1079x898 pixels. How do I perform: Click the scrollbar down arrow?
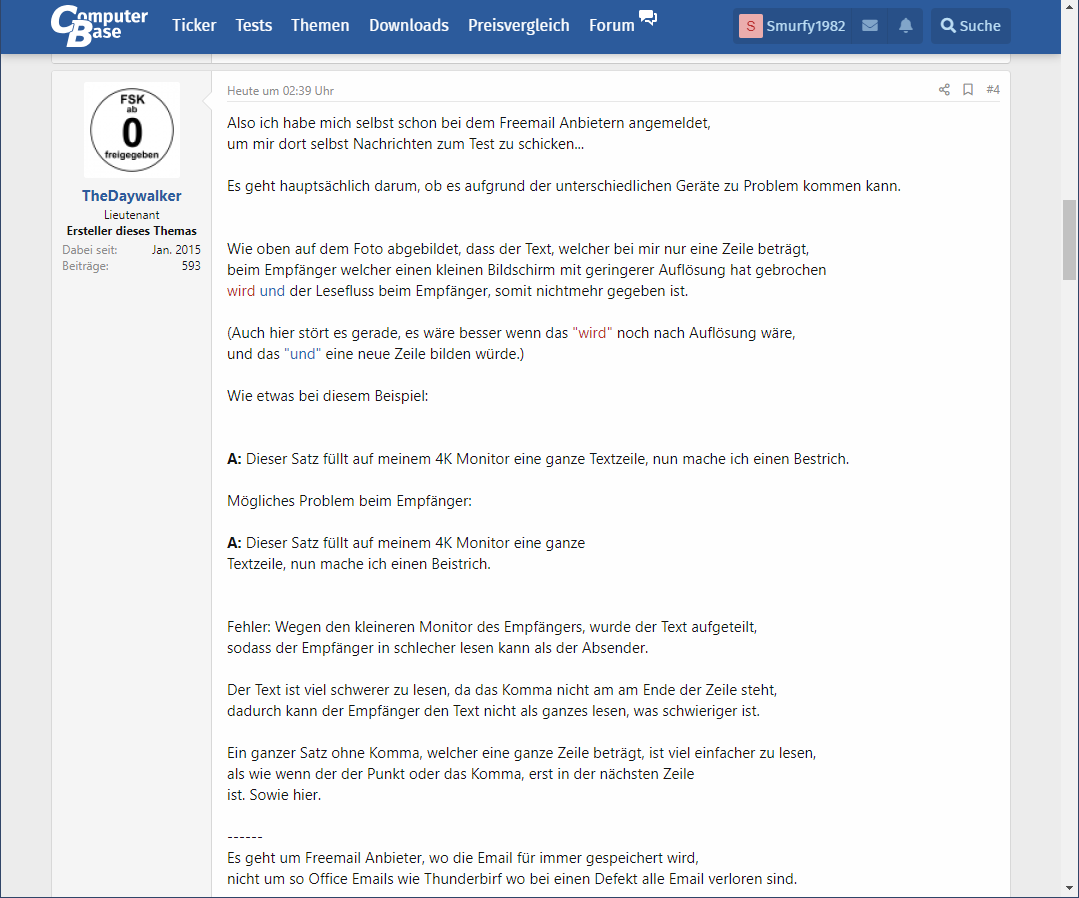click(x=1069, y=888)
